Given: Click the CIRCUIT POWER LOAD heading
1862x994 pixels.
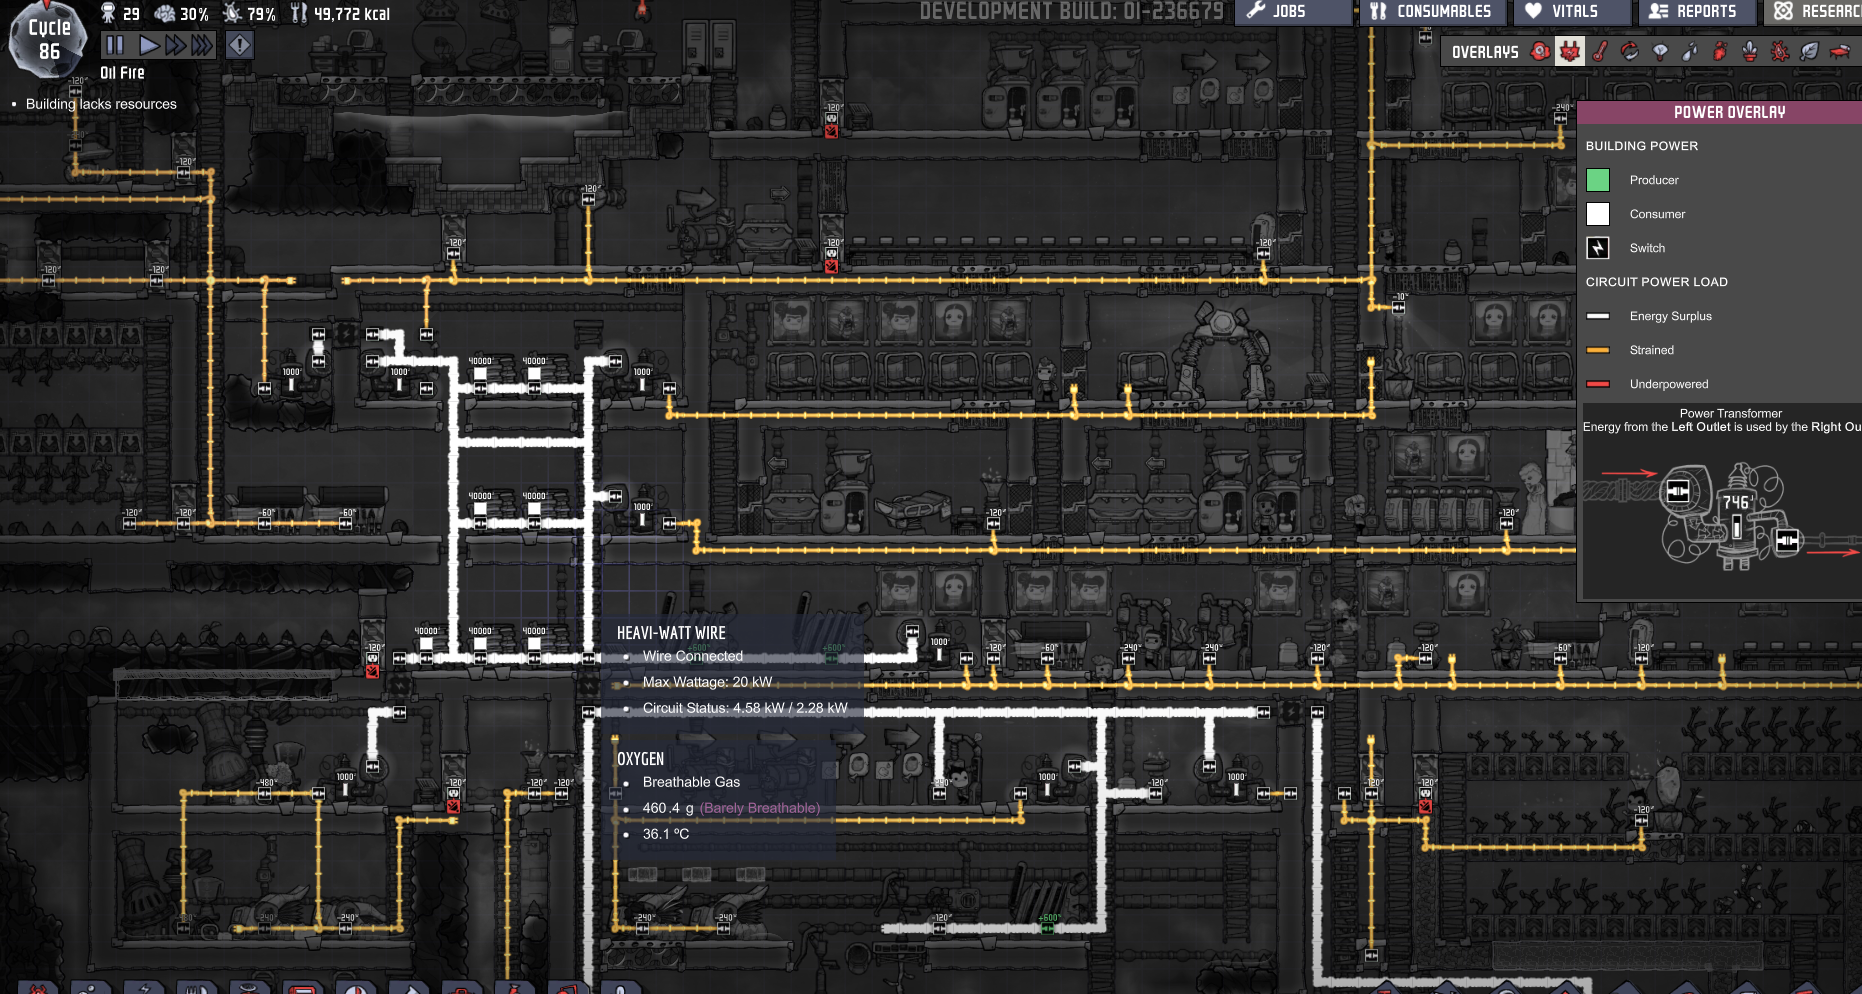Looking at the screenshot, I should [1657, 282].
